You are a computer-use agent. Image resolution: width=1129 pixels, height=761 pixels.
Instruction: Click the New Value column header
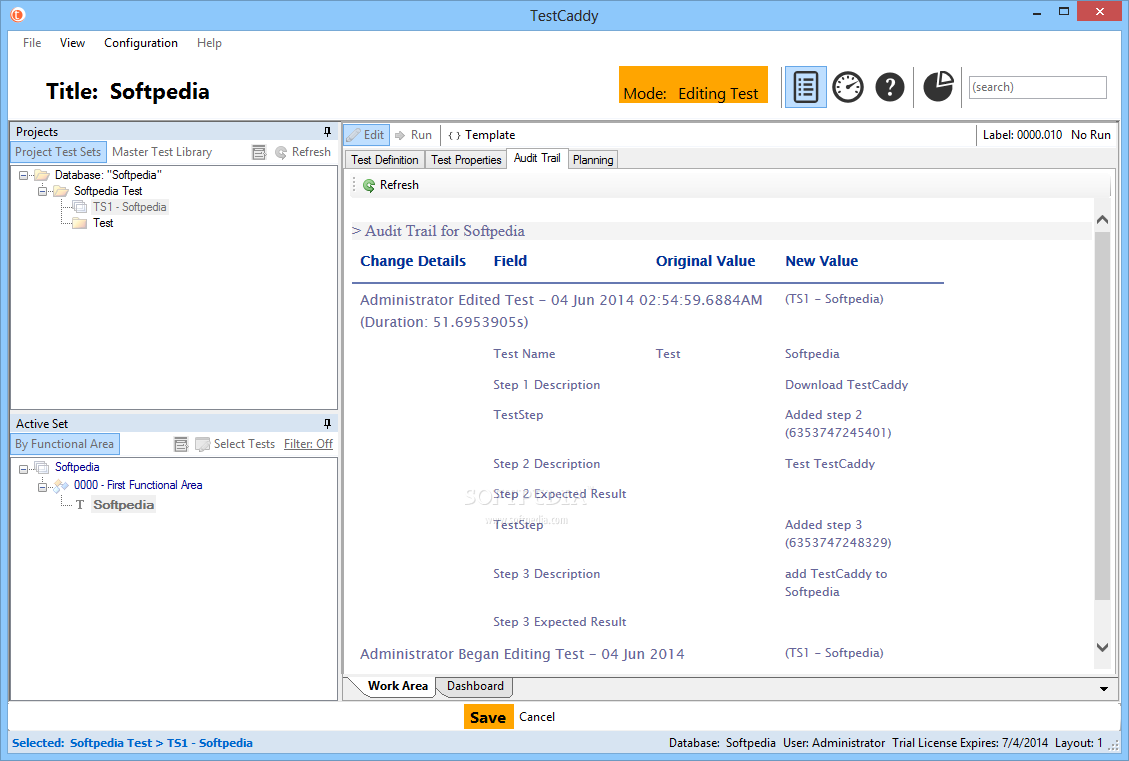pyautogui.click(x=822, y=261)
